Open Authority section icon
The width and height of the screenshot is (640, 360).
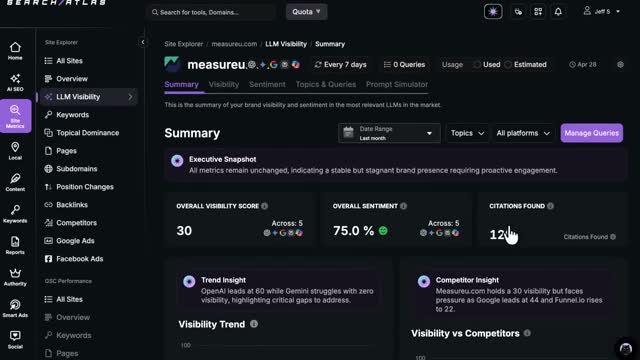15,277
